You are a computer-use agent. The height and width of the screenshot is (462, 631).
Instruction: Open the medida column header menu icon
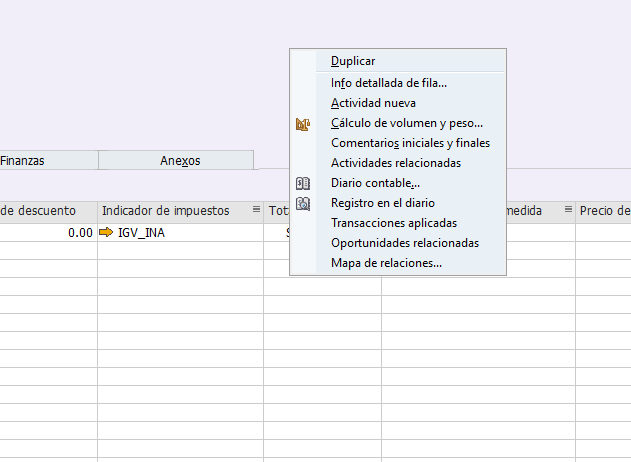(568, 210)
